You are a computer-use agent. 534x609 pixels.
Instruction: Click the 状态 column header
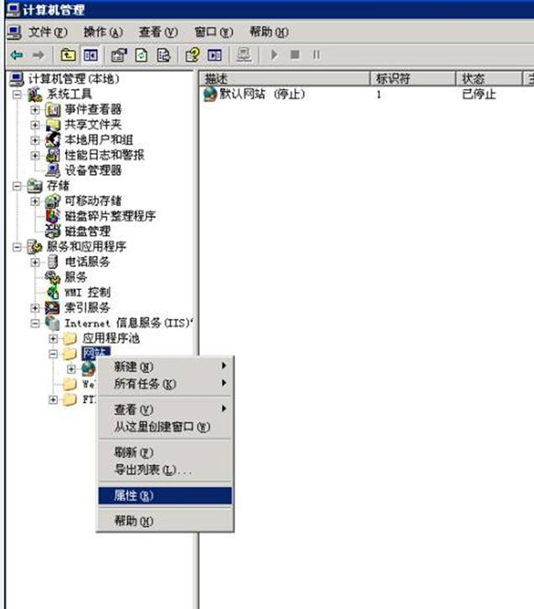(489, 79)
